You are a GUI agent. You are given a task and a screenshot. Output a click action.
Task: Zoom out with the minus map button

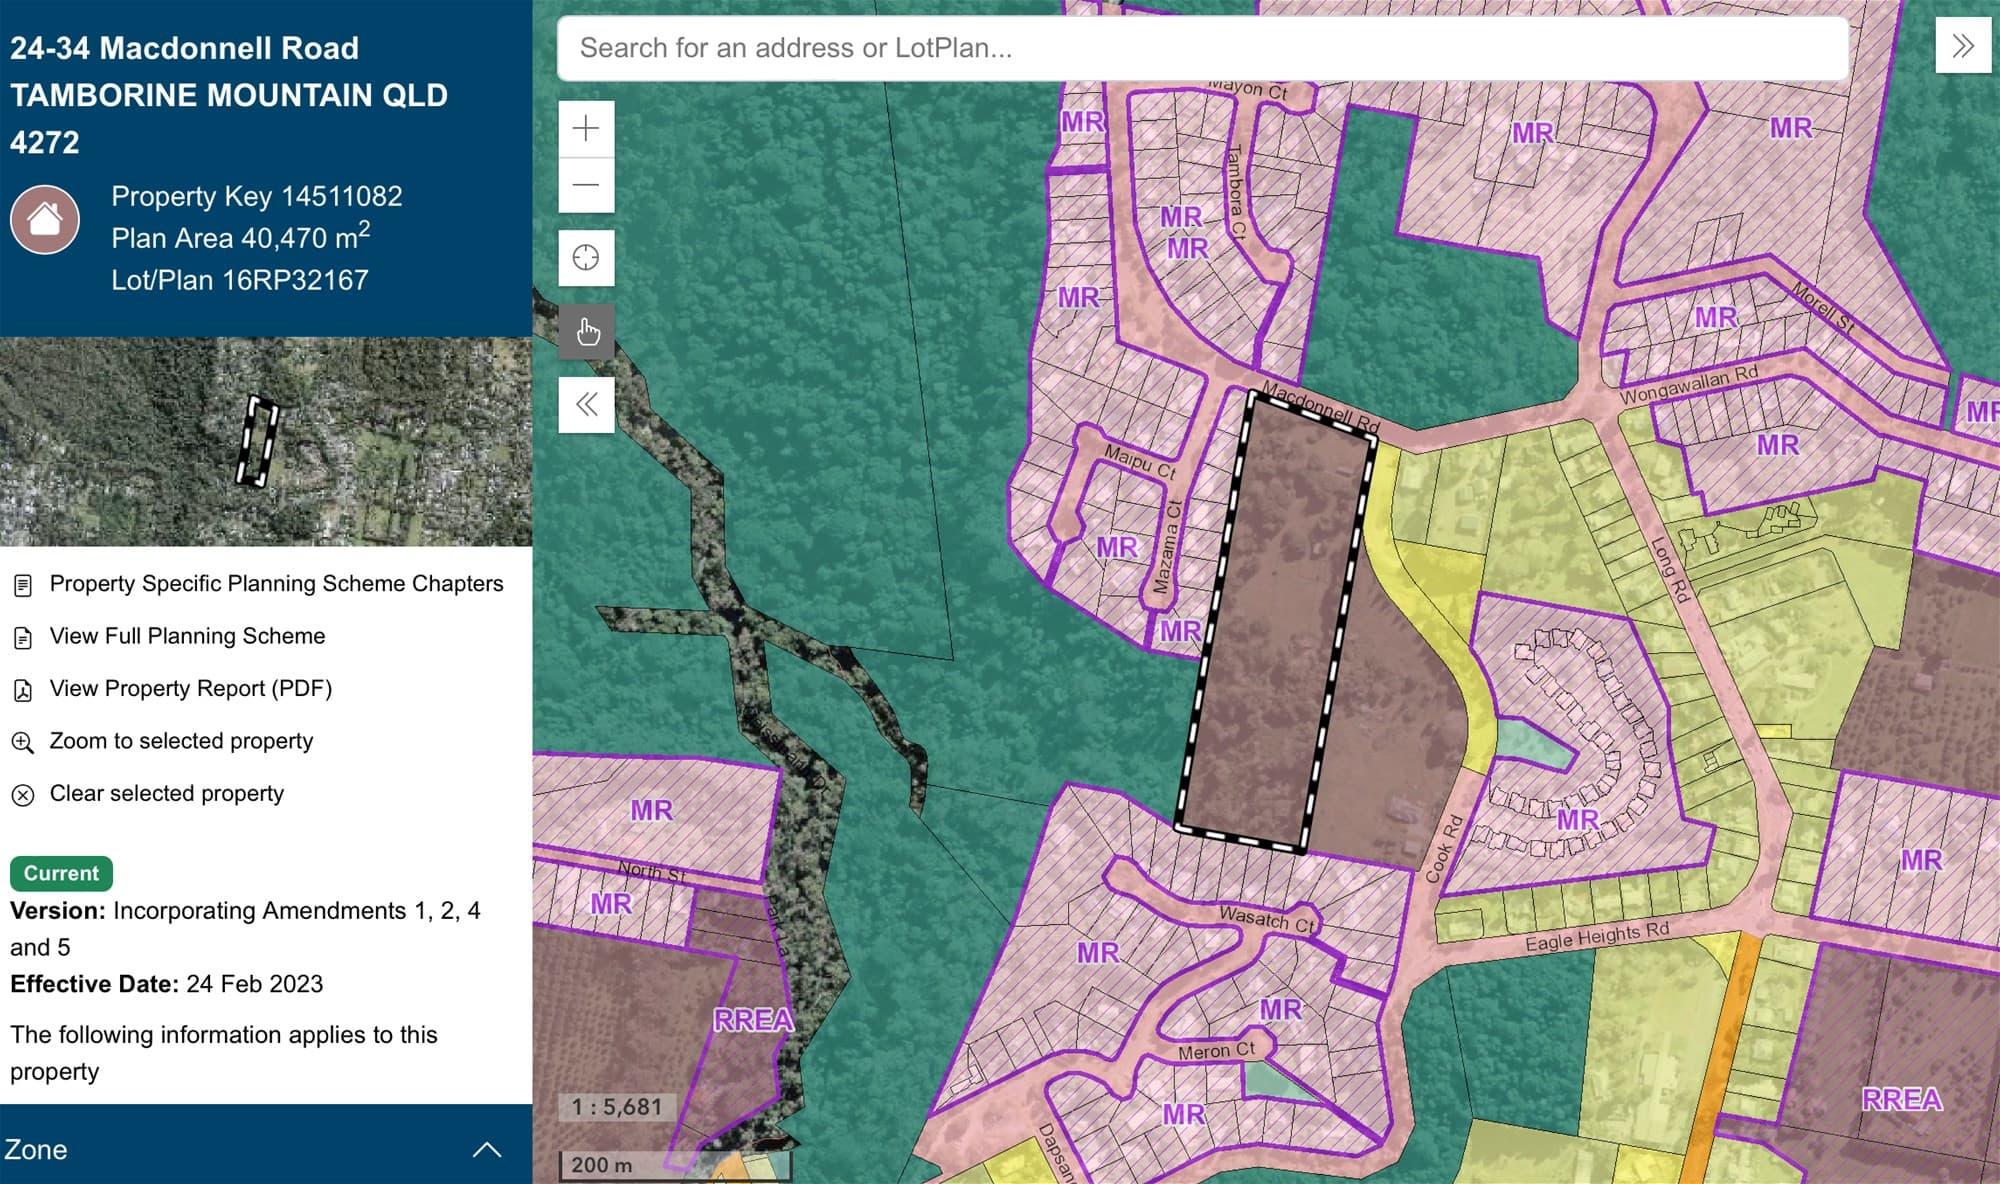click(586, 185)
